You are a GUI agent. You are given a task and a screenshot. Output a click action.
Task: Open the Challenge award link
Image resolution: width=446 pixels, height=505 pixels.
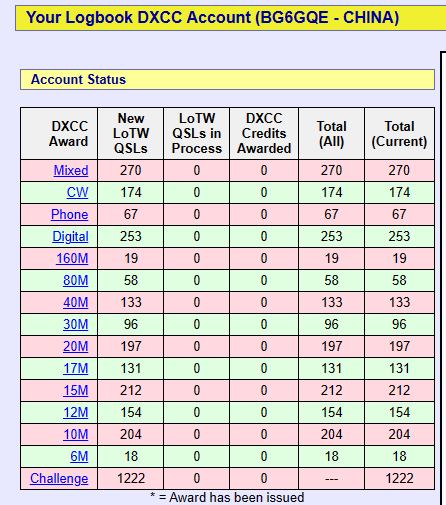tap(59, 478)
